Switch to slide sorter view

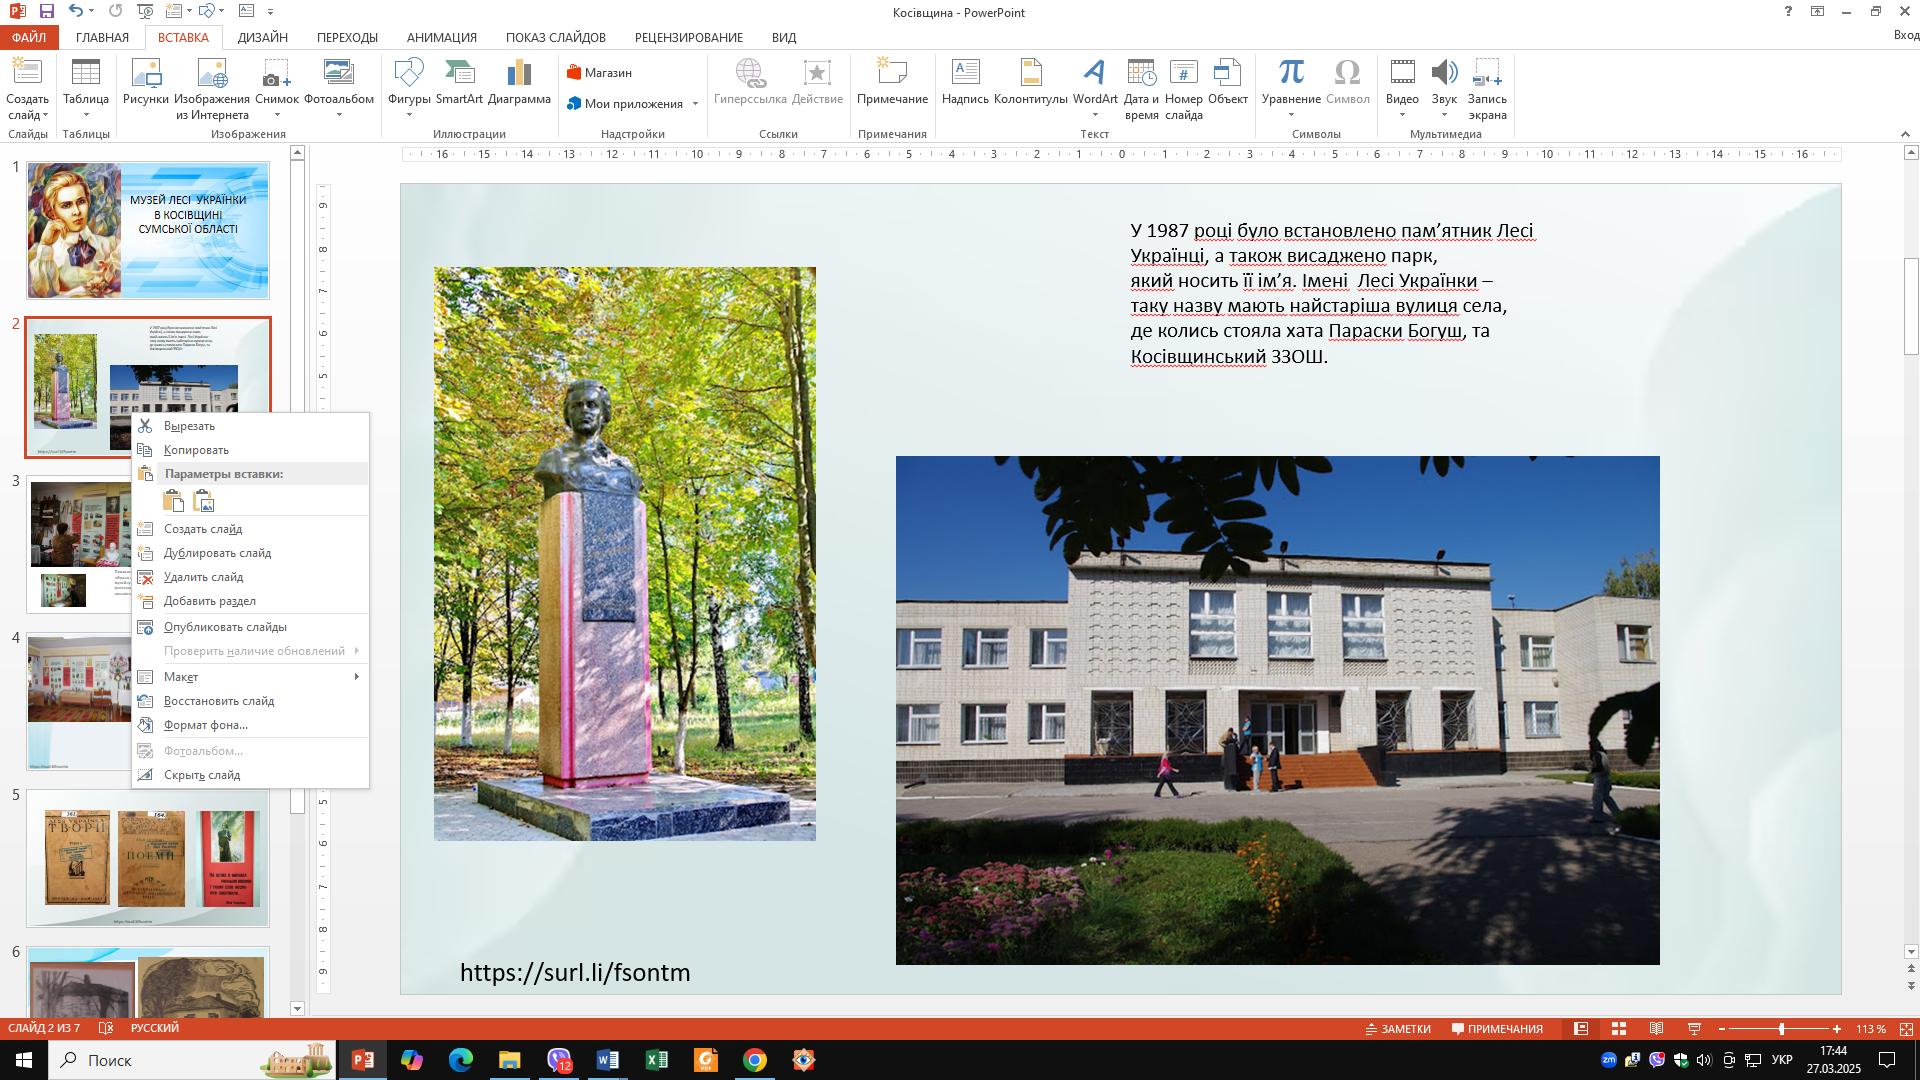pyautogui.click(x=1618, y=1029)
